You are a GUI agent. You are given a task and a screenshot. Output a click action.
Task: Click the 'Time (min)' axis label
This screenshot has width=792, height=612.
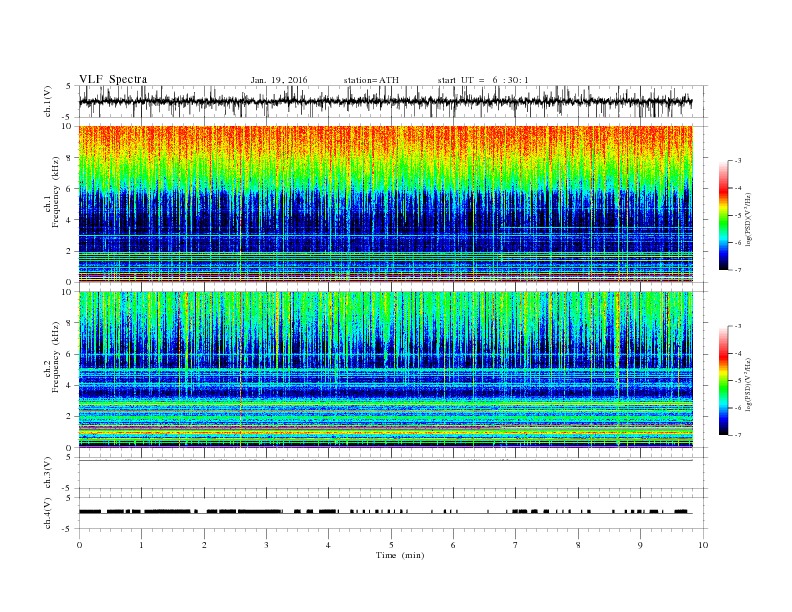(x=400, y=555)
